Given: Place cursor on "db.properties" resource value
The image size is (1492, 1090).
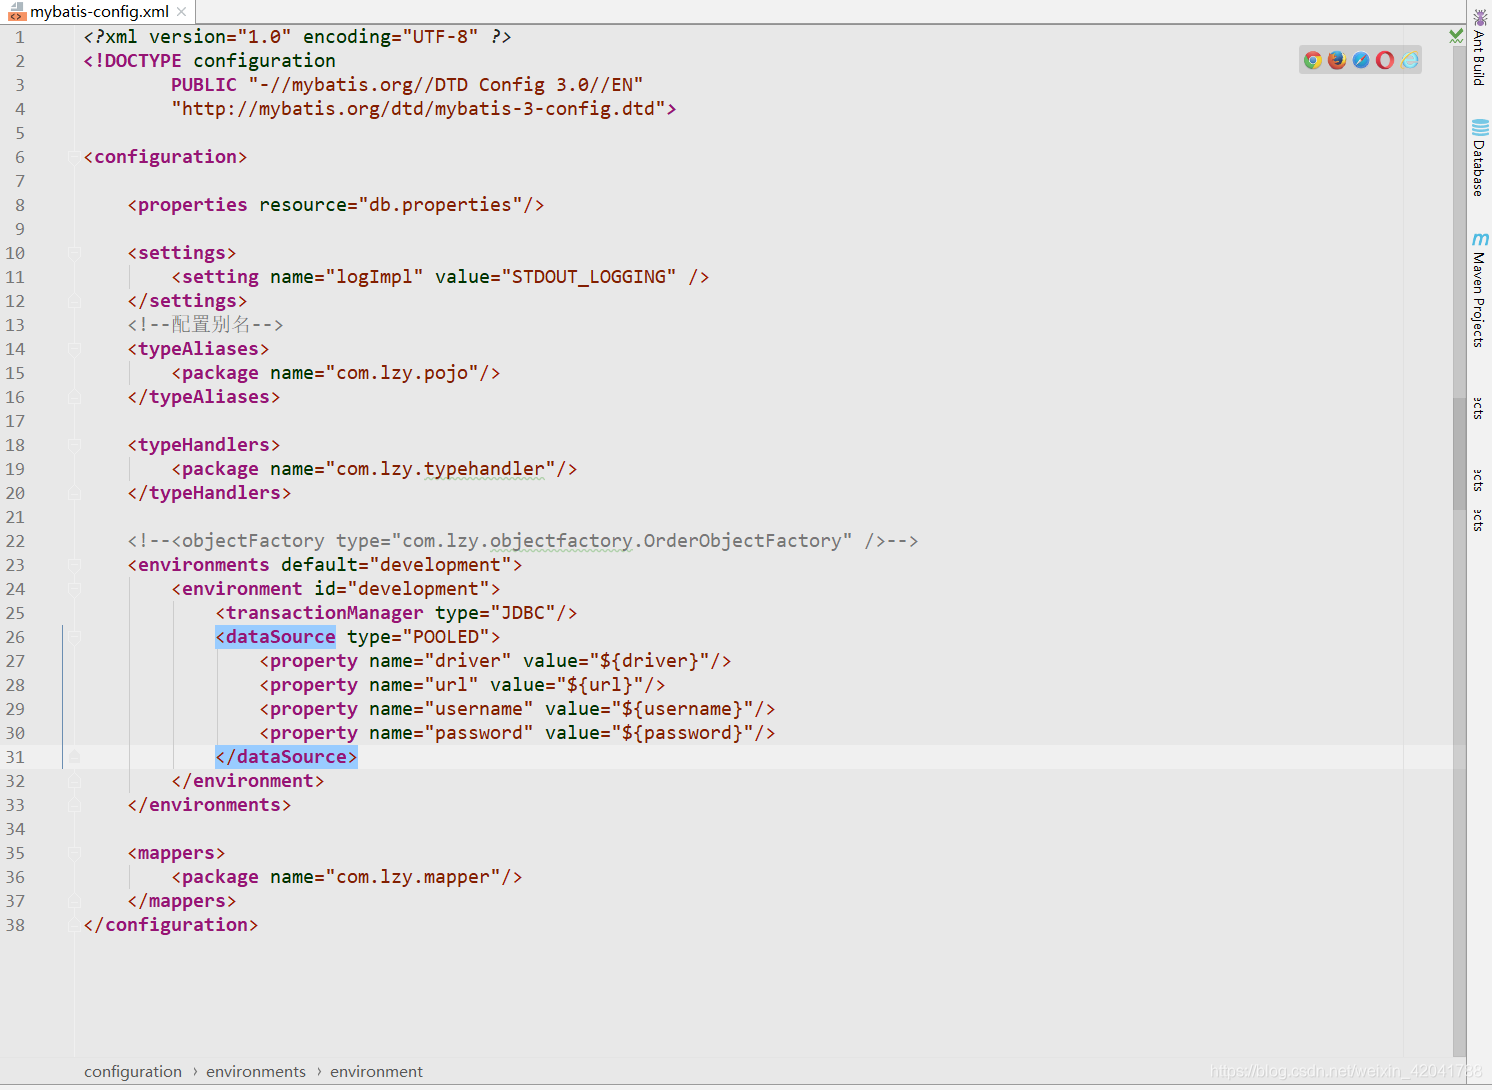Looking at the screenshot, I should pyautogui.click(x=440, y=205).
